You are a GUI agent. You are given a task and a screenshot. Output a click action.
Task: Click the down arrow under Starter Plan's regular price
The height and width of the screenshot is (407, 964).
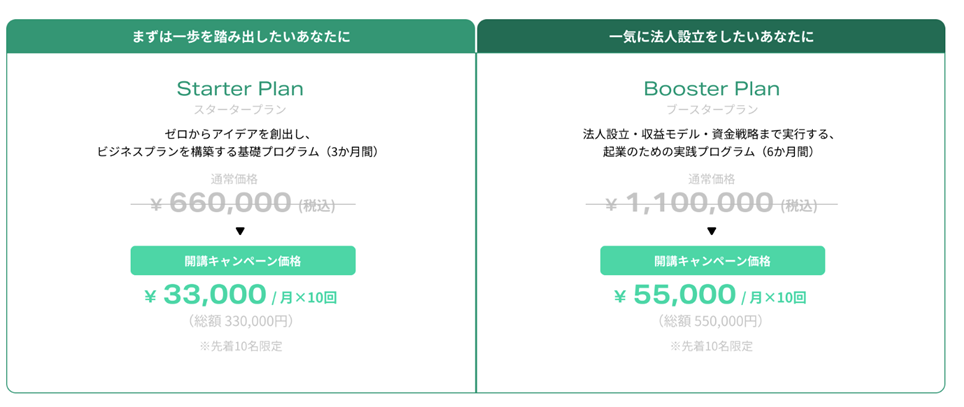point(240,231)
